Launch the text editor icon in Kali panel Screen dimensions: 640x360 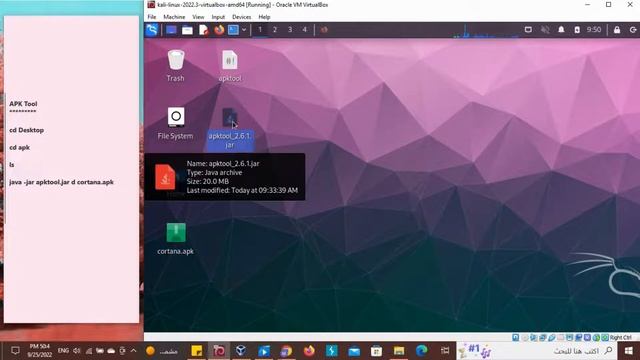click(203, 30)
